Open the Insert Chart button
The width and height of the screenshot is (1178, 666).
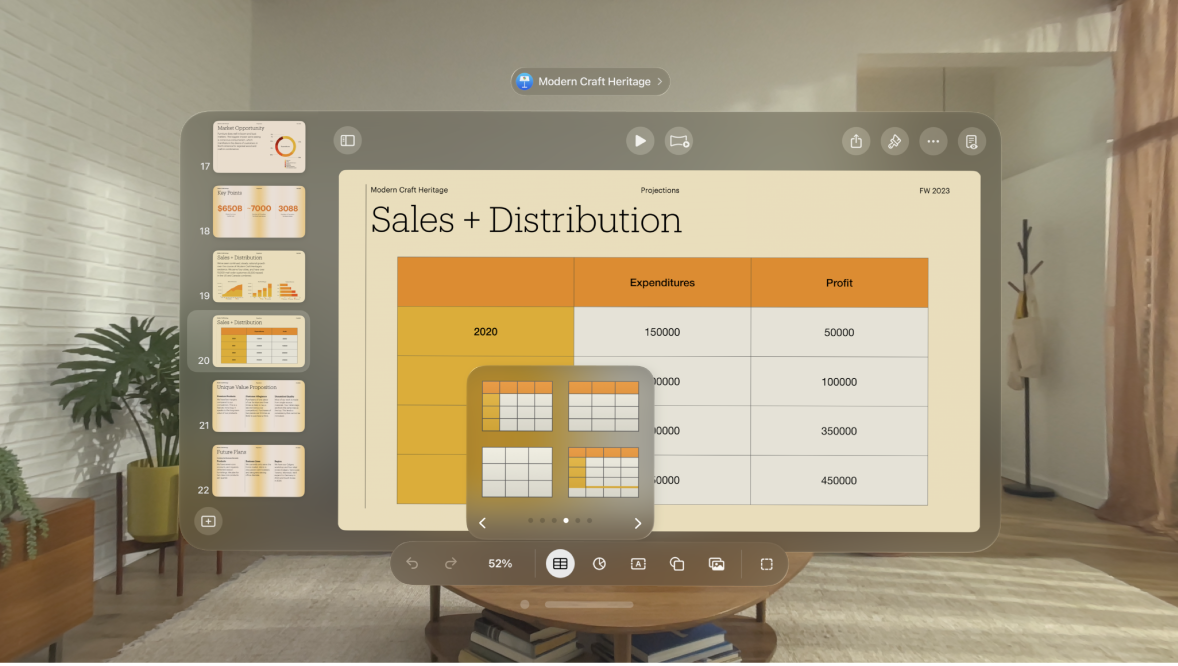click(599, 564)
